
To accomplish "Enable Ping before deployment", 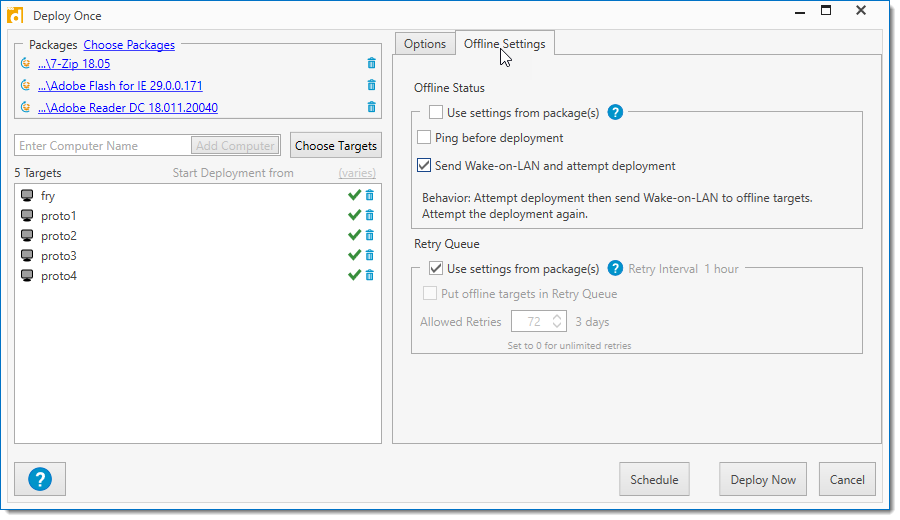I will click(x=424, y=138).
